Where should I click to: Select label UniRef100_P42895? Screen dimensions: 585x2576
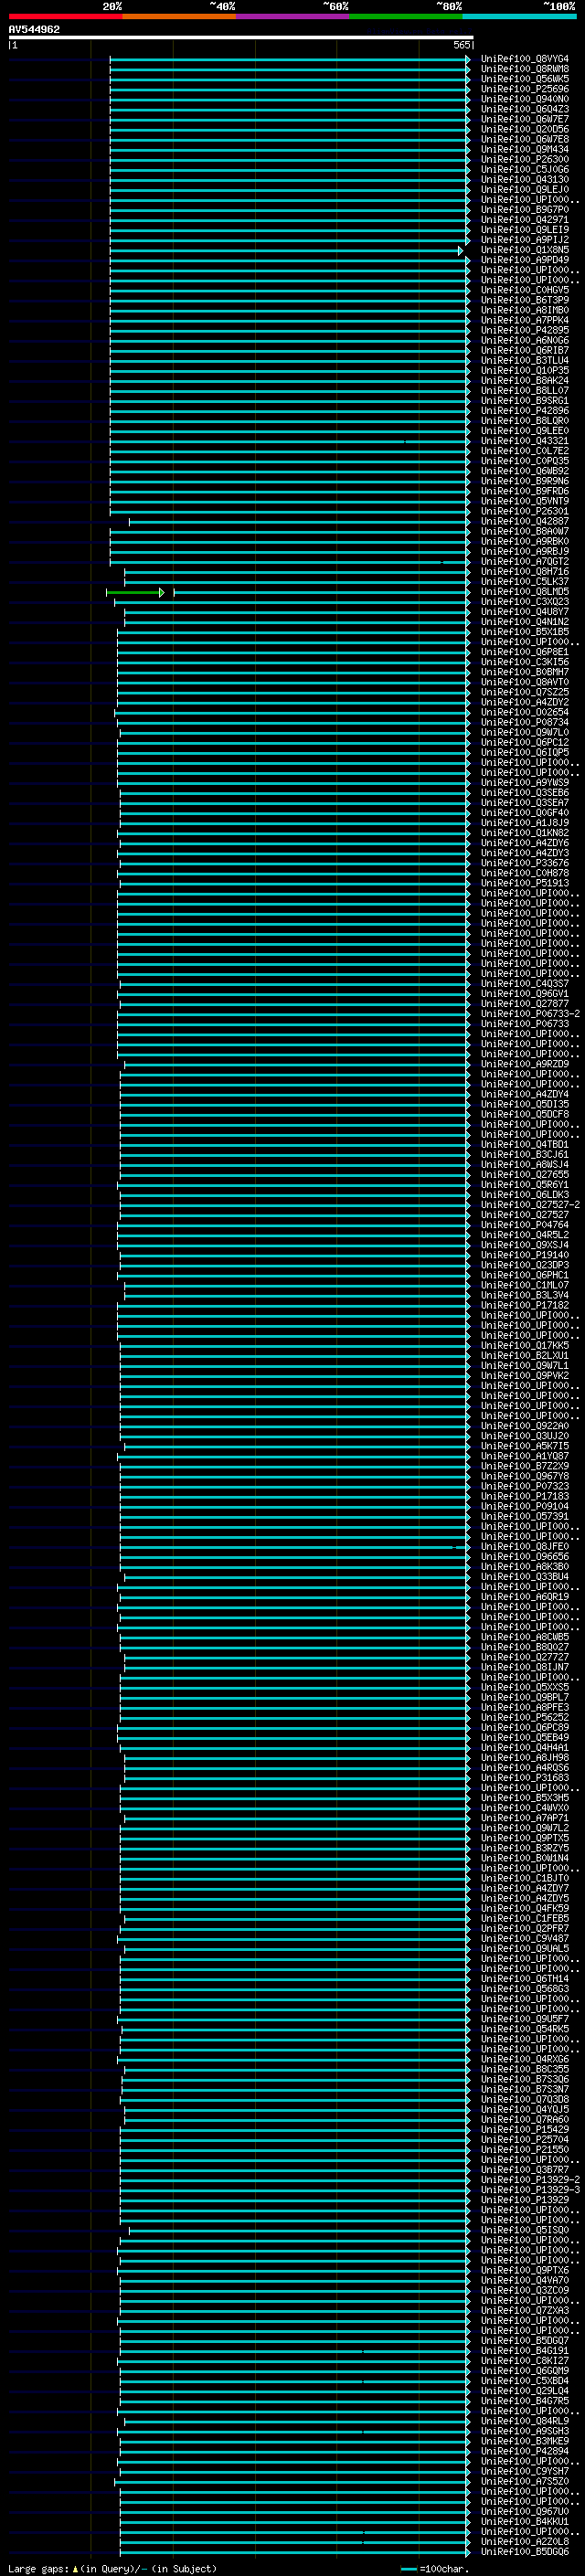[x=525, y=330]
